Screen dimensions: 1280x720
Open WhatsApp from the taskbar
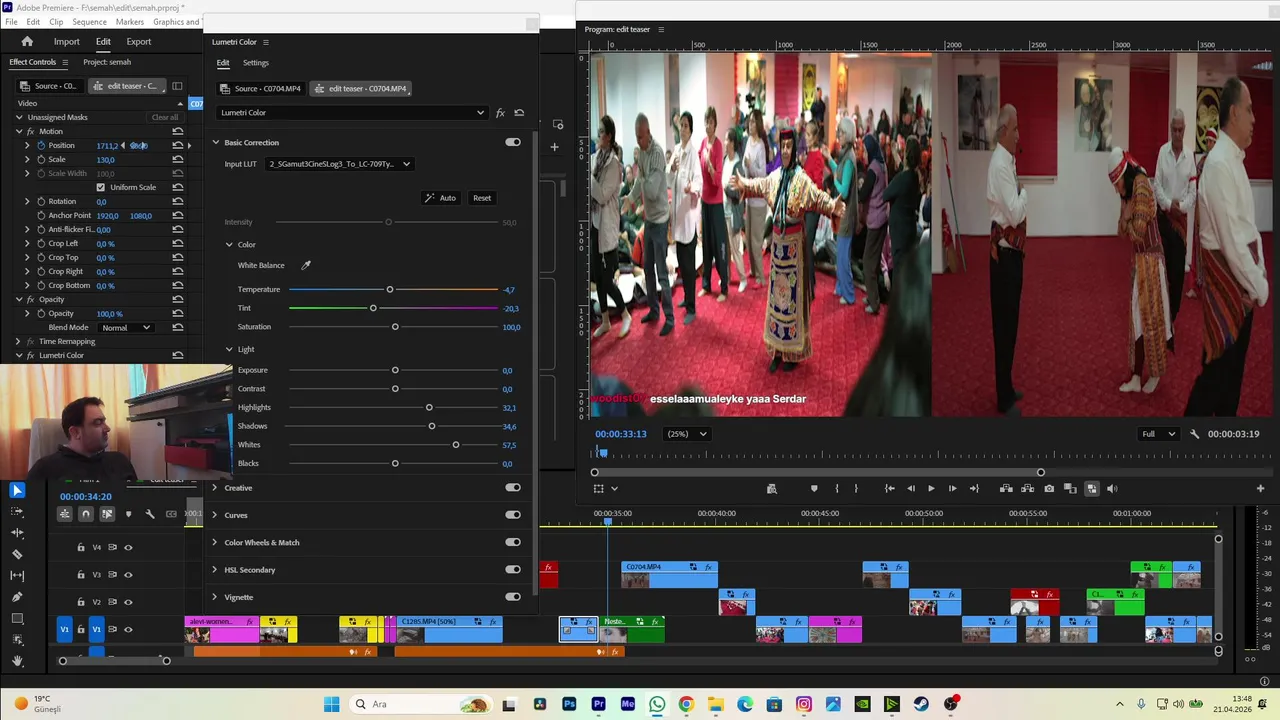(657, 704)
